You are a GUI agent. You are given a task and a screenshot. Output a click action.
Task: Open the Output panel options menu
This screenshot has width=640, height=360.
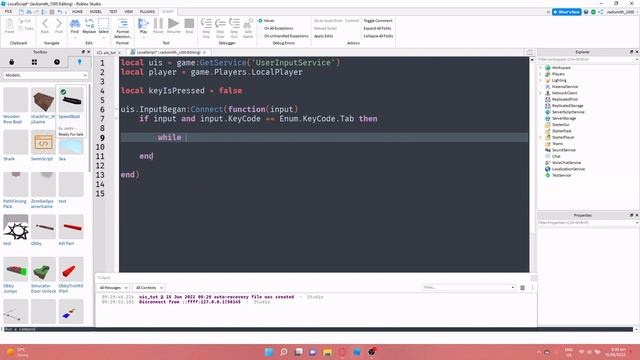(x=532, y=288)
